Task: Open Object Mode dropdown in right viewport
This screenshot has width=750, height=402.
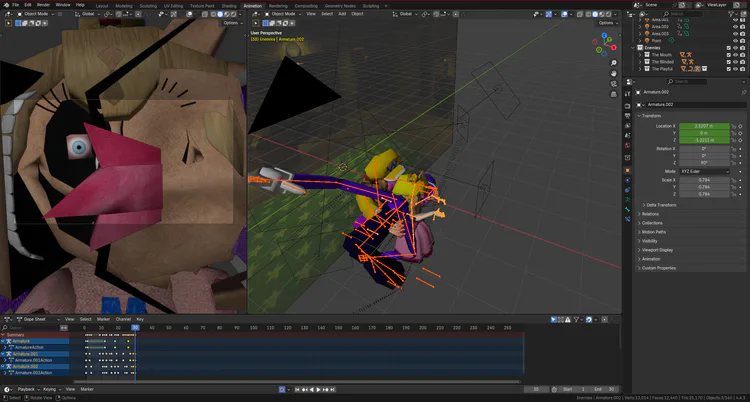Action: [281, 14]
